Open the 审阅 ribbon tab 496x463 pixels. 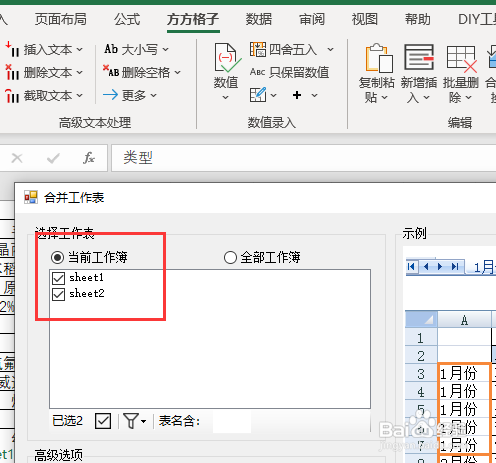coord(312,19)
